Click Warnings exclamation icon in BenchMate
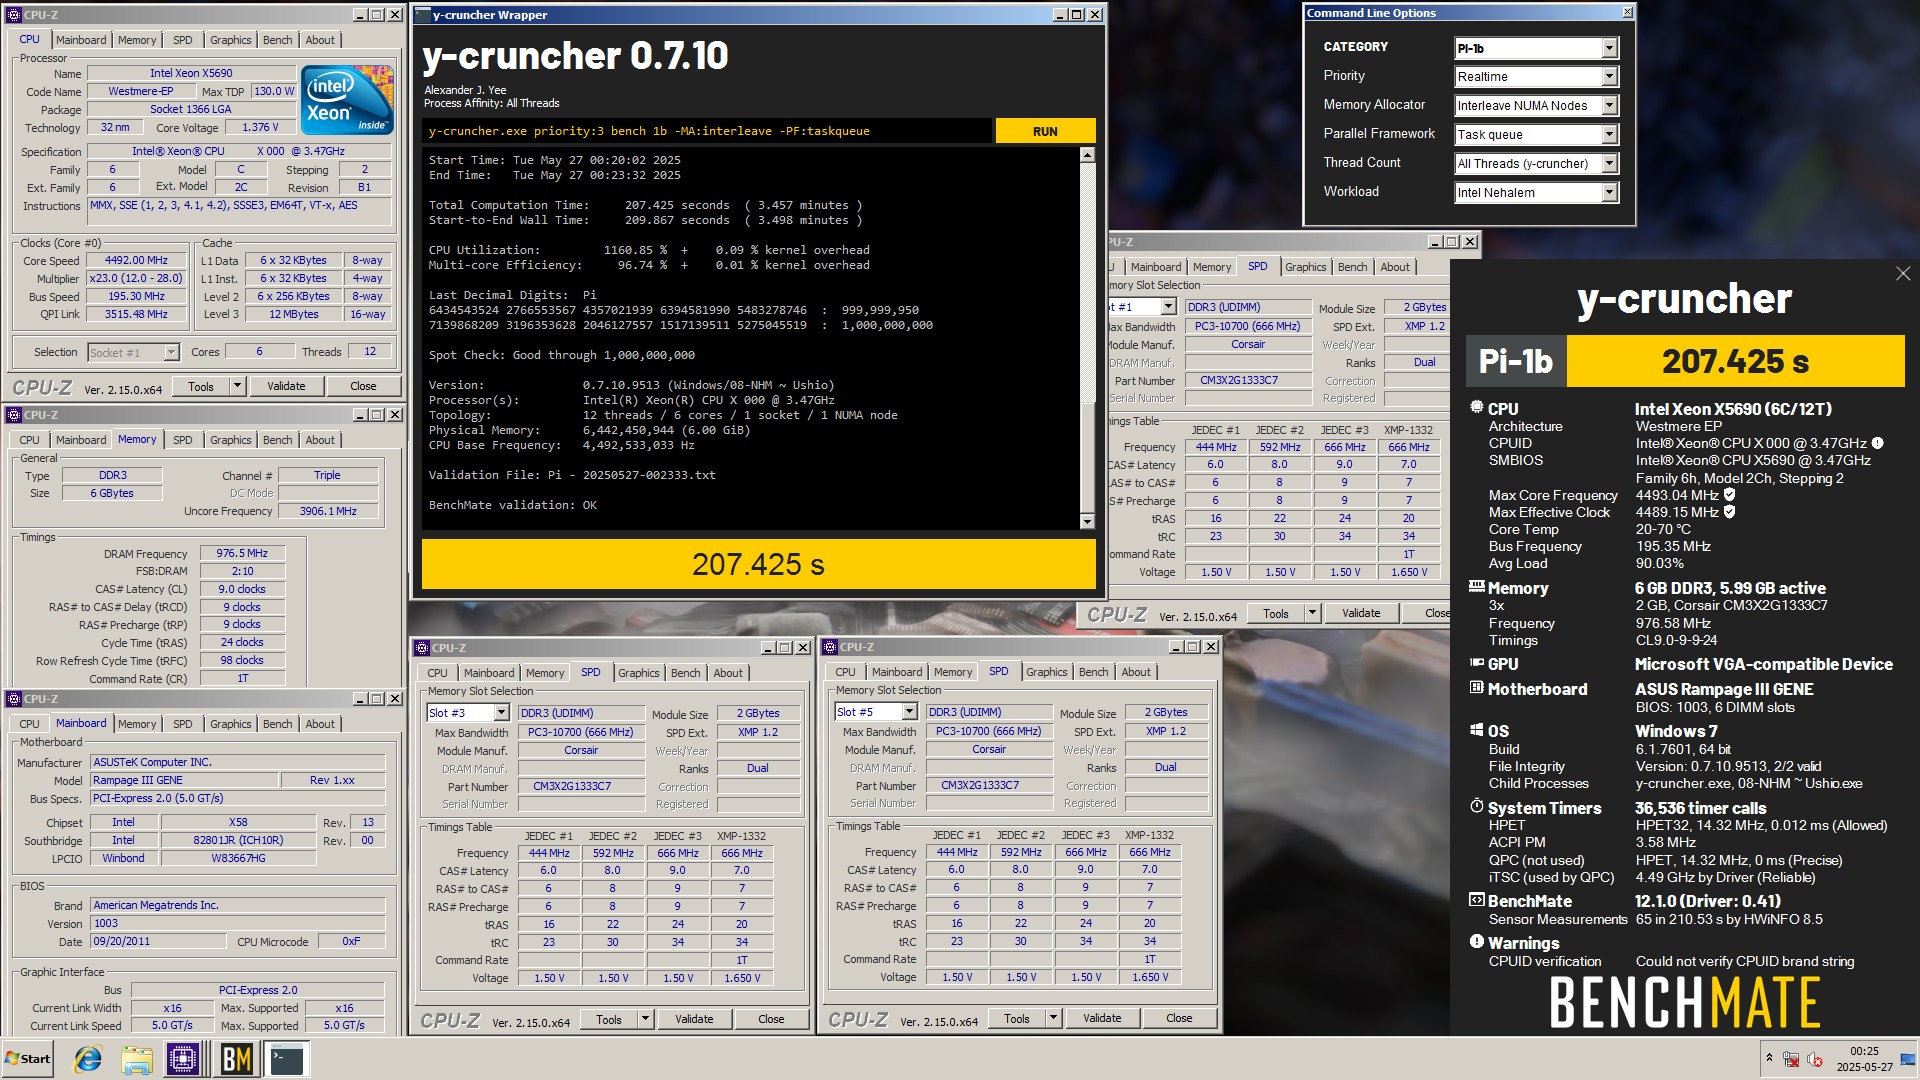1920x1080 pixels. 1476,942
